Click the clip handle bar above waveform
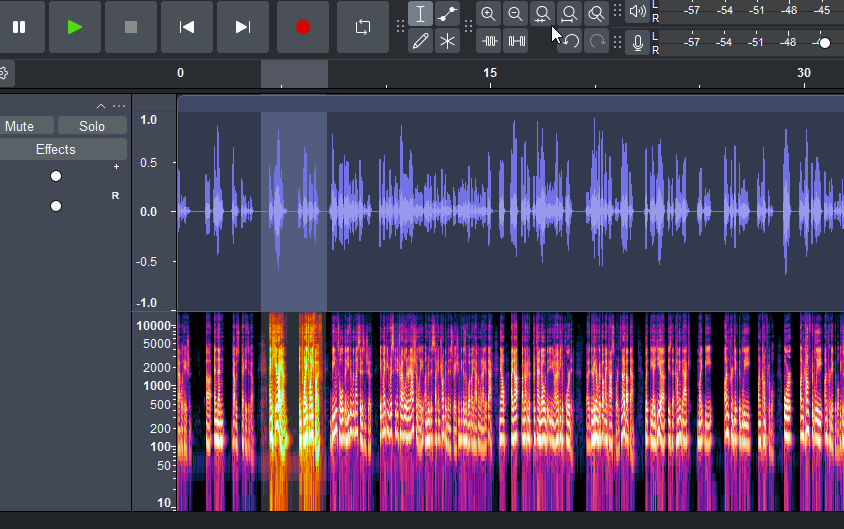 click(510, 104)
